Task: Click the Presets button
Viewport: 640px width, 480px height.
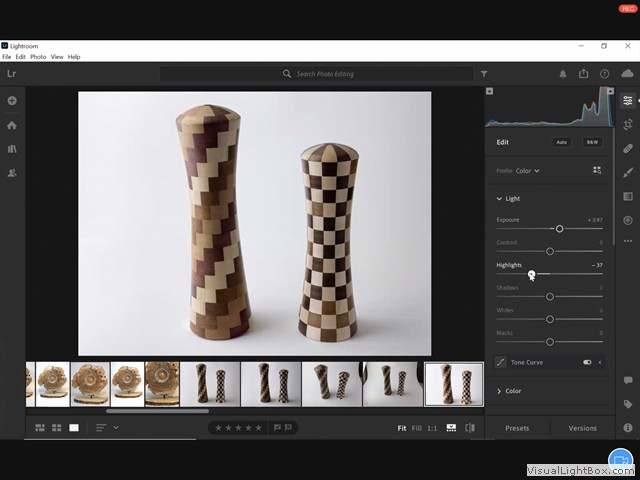Action: click(517, 428)
